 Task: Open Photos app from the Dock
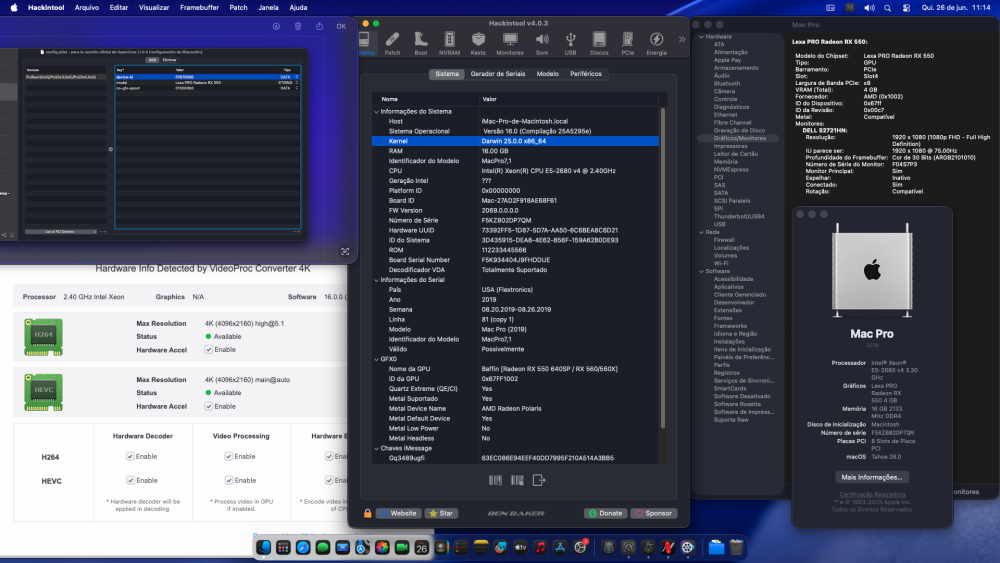382,547
